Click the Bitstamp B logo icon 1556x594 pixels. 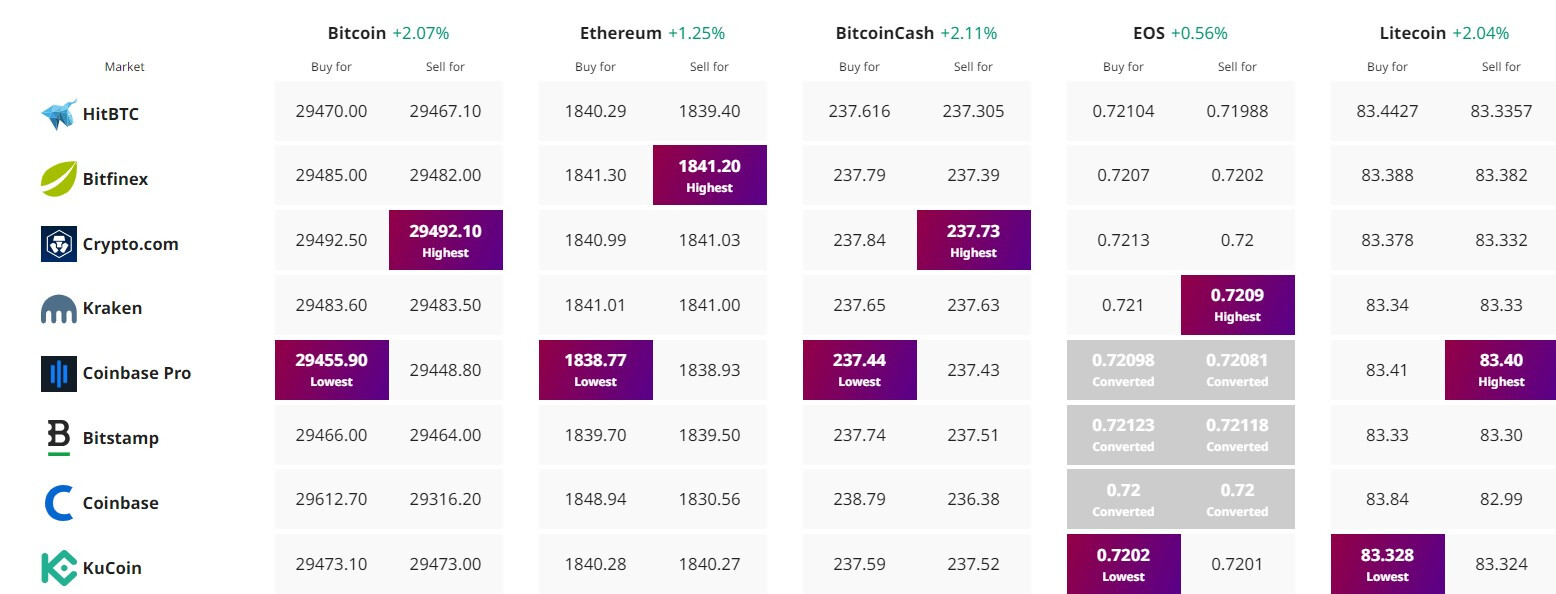(x=59, y=438)
